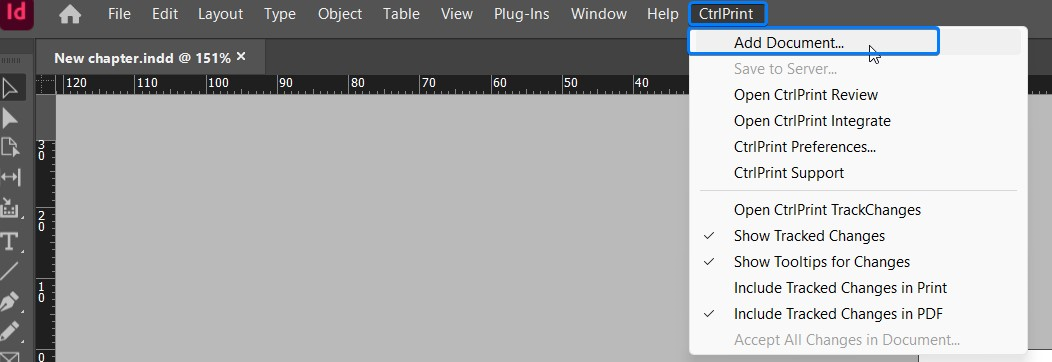Screen dimensions: 1052x362
Task: Click the InDesign Home icon
Action: 70,13
